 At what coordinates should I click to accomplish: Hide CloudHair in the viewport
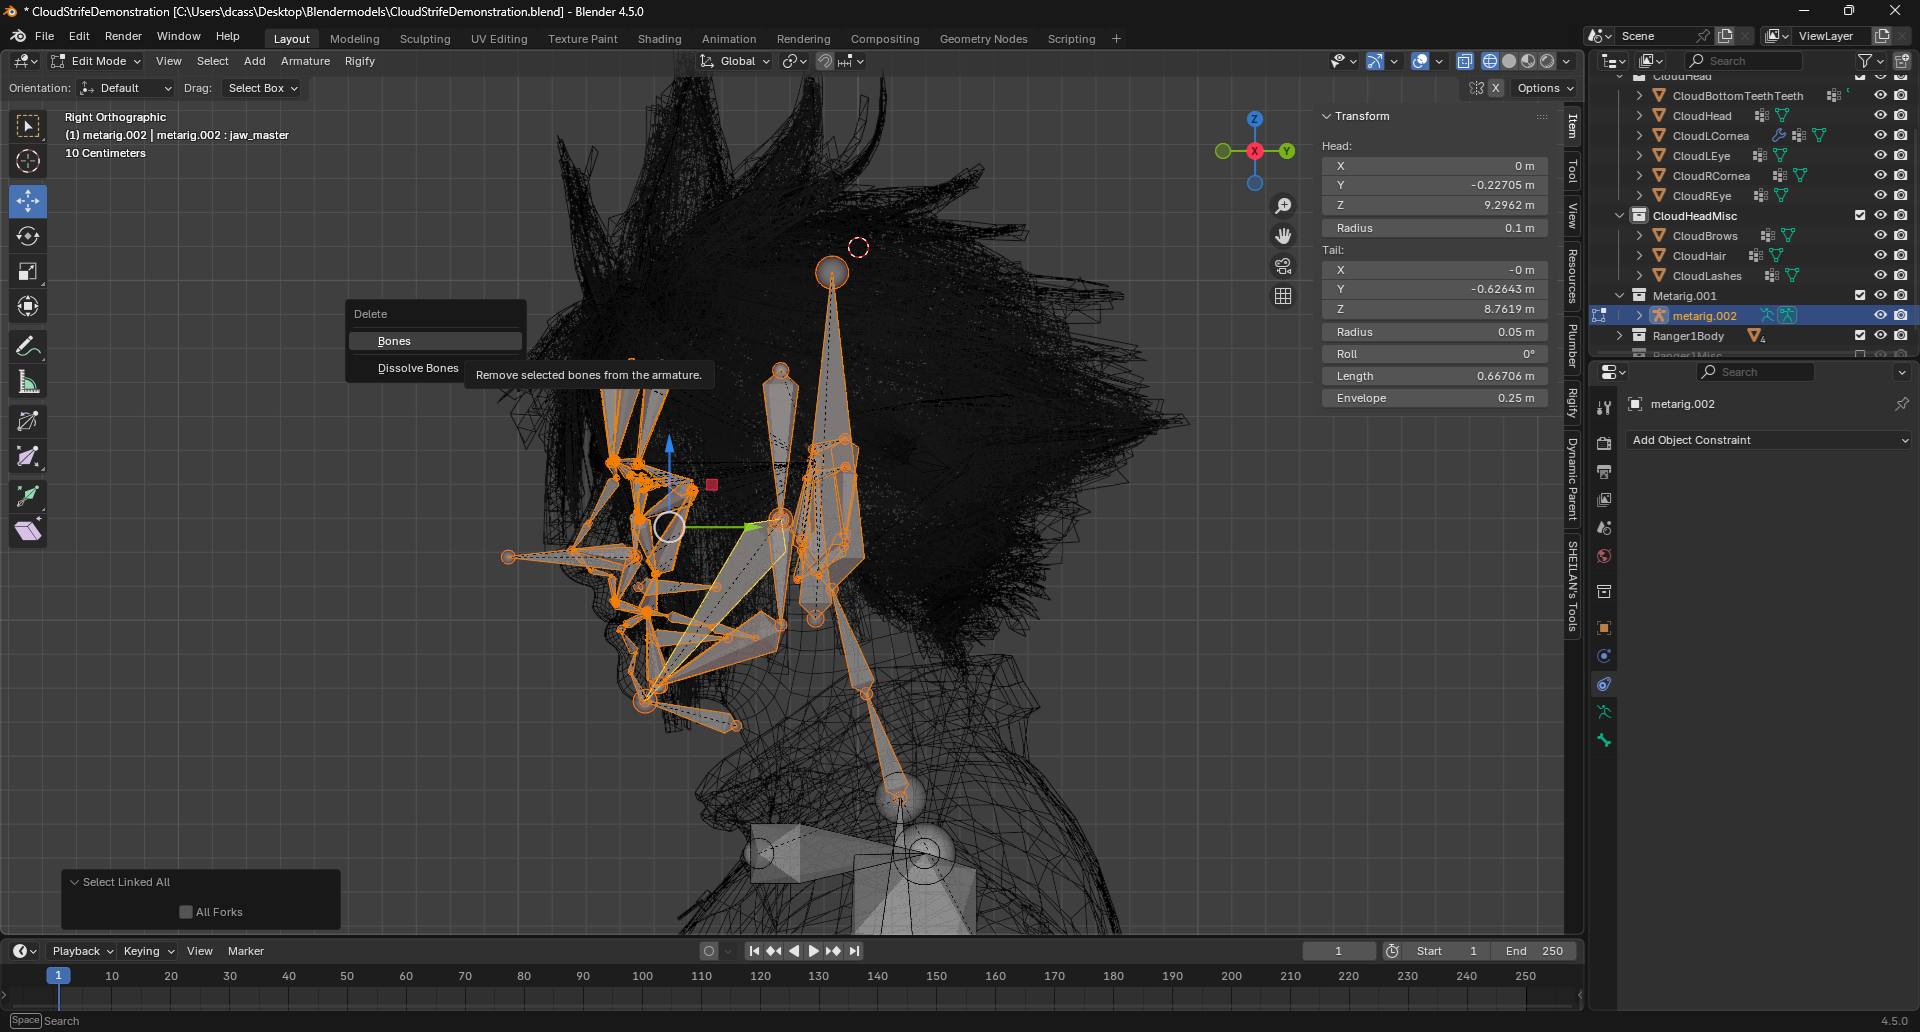[x=1880, y=256]
